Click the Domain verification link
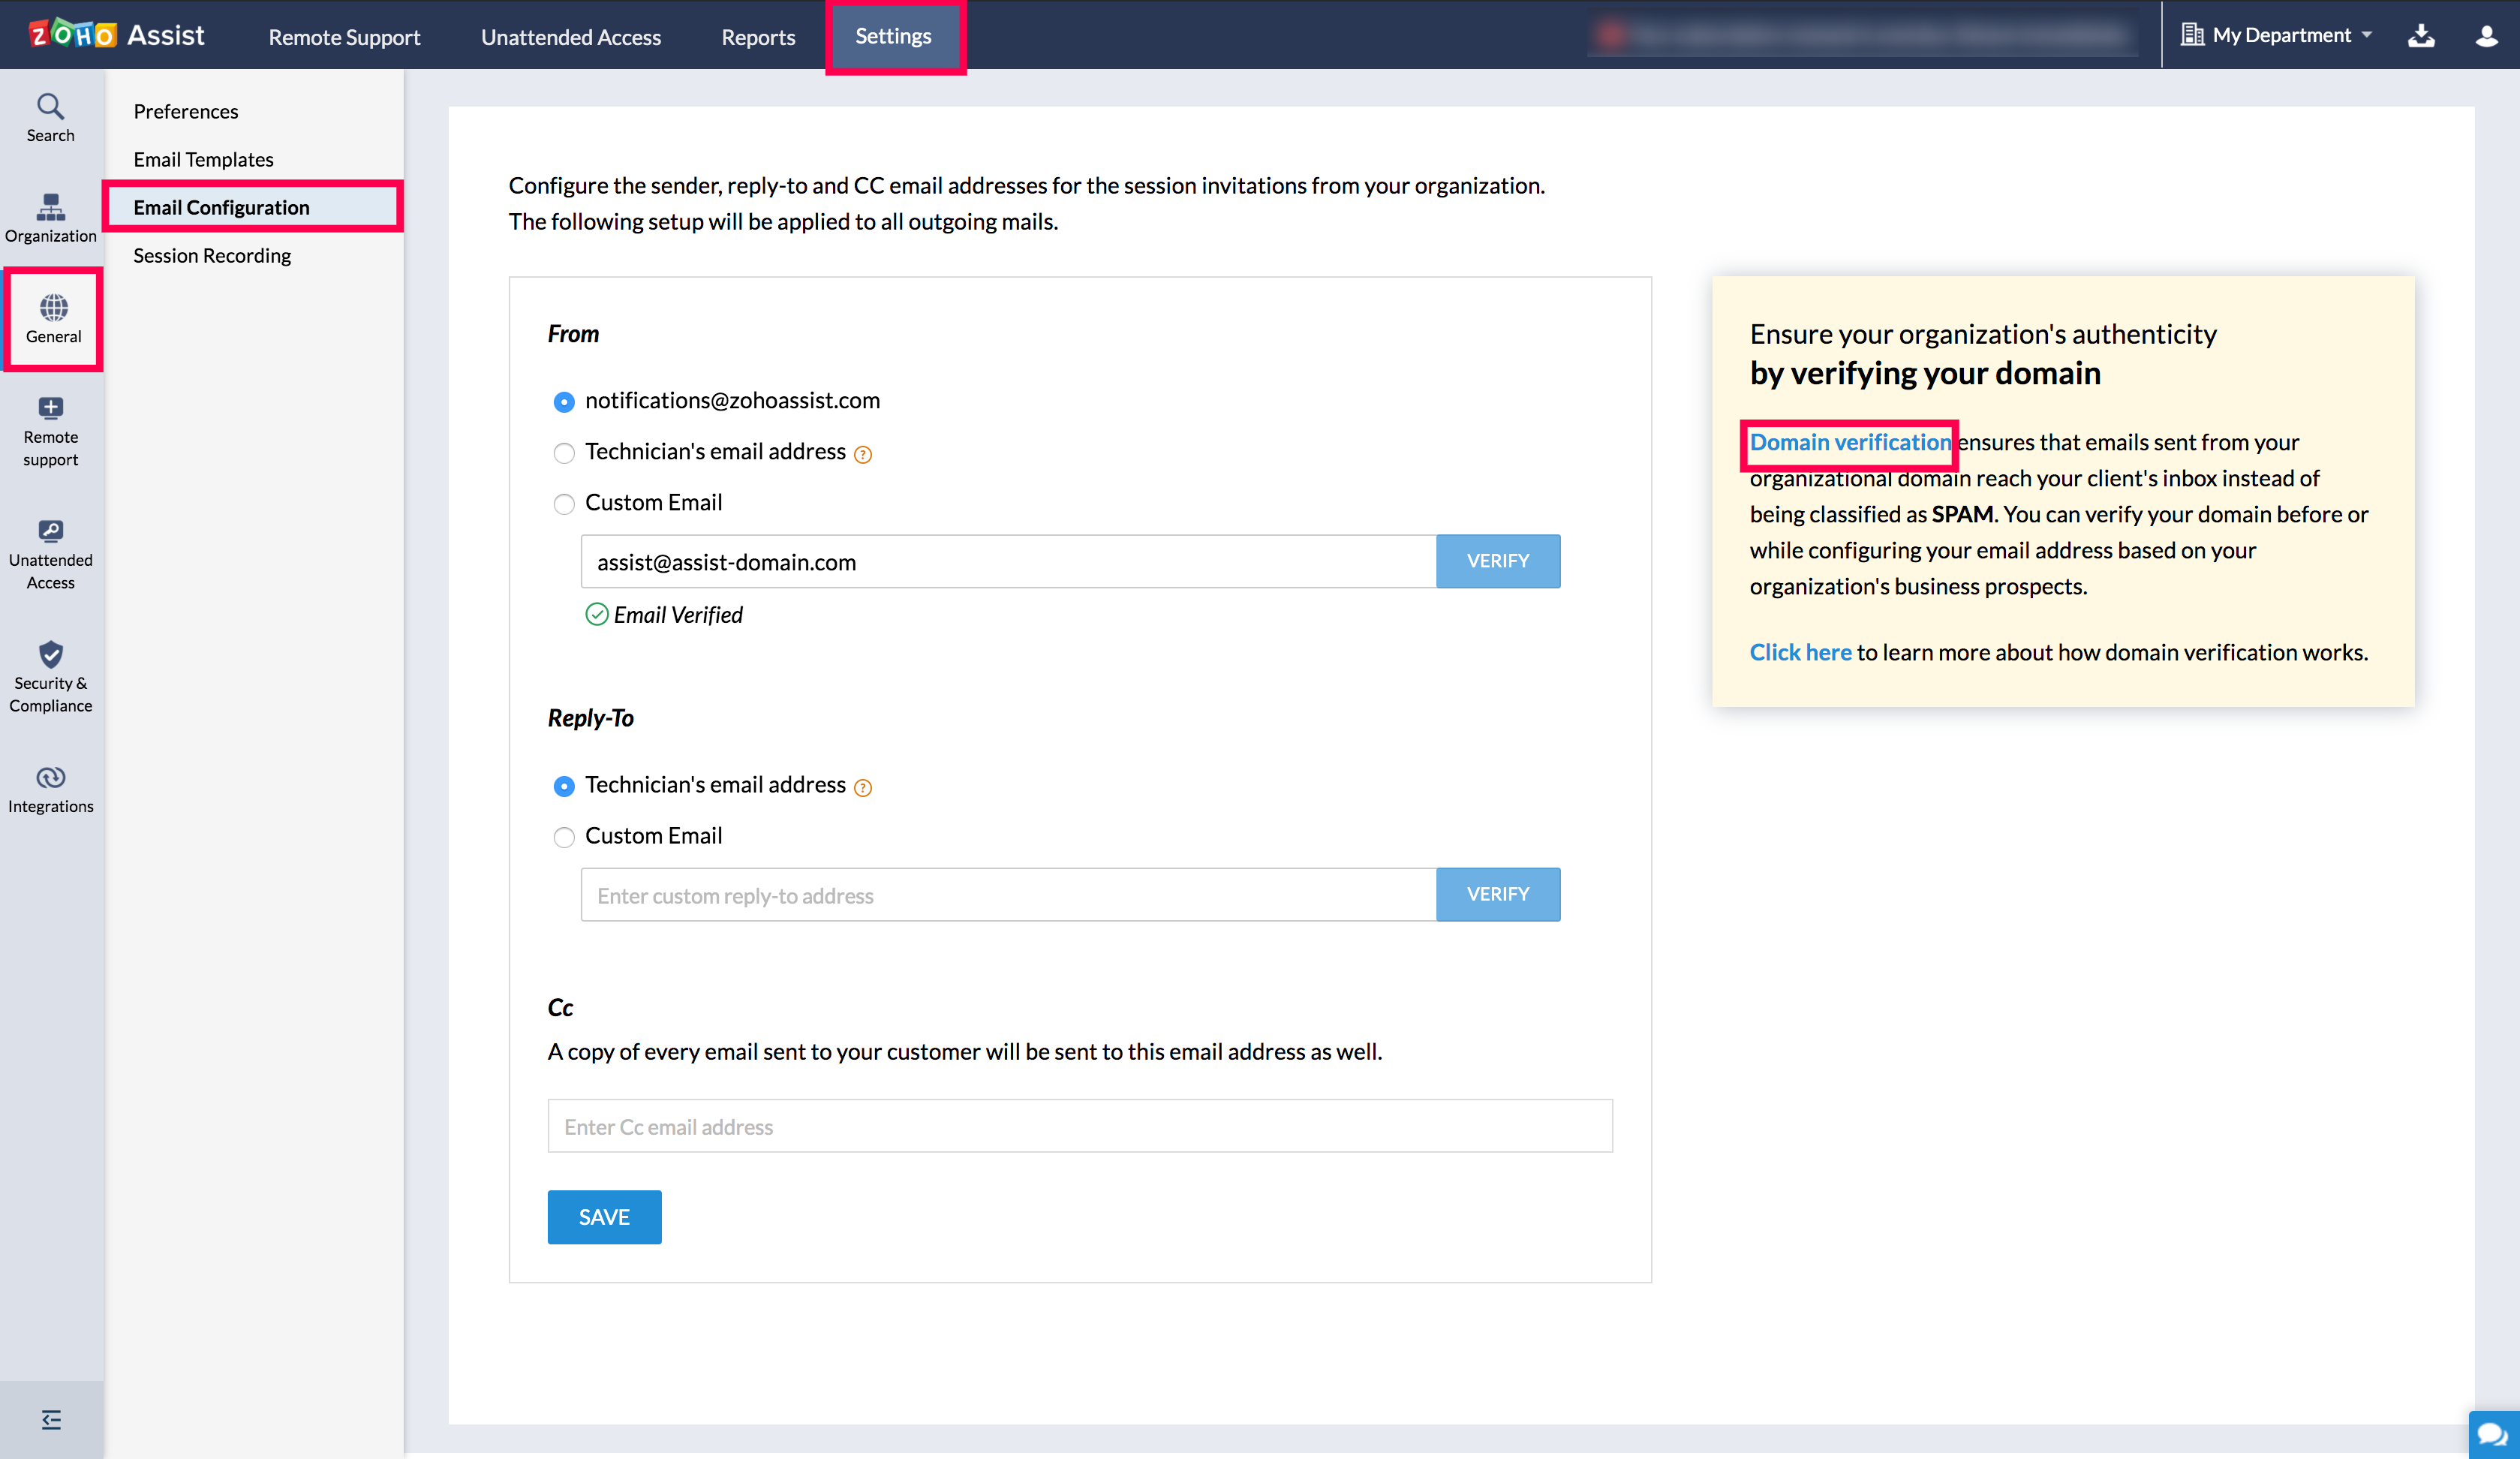 tap(1849, 442)
